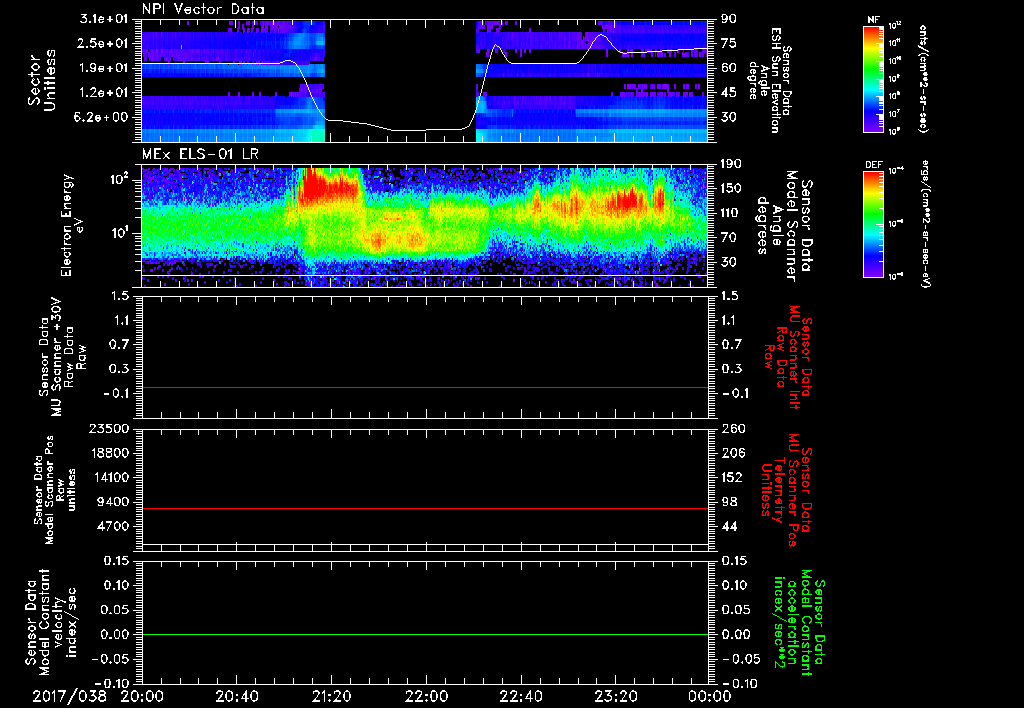Click the 190 scanner angle tick label
Viewport: 1024px width, 708px height.
pyautogui.click(x=732, y=164)
